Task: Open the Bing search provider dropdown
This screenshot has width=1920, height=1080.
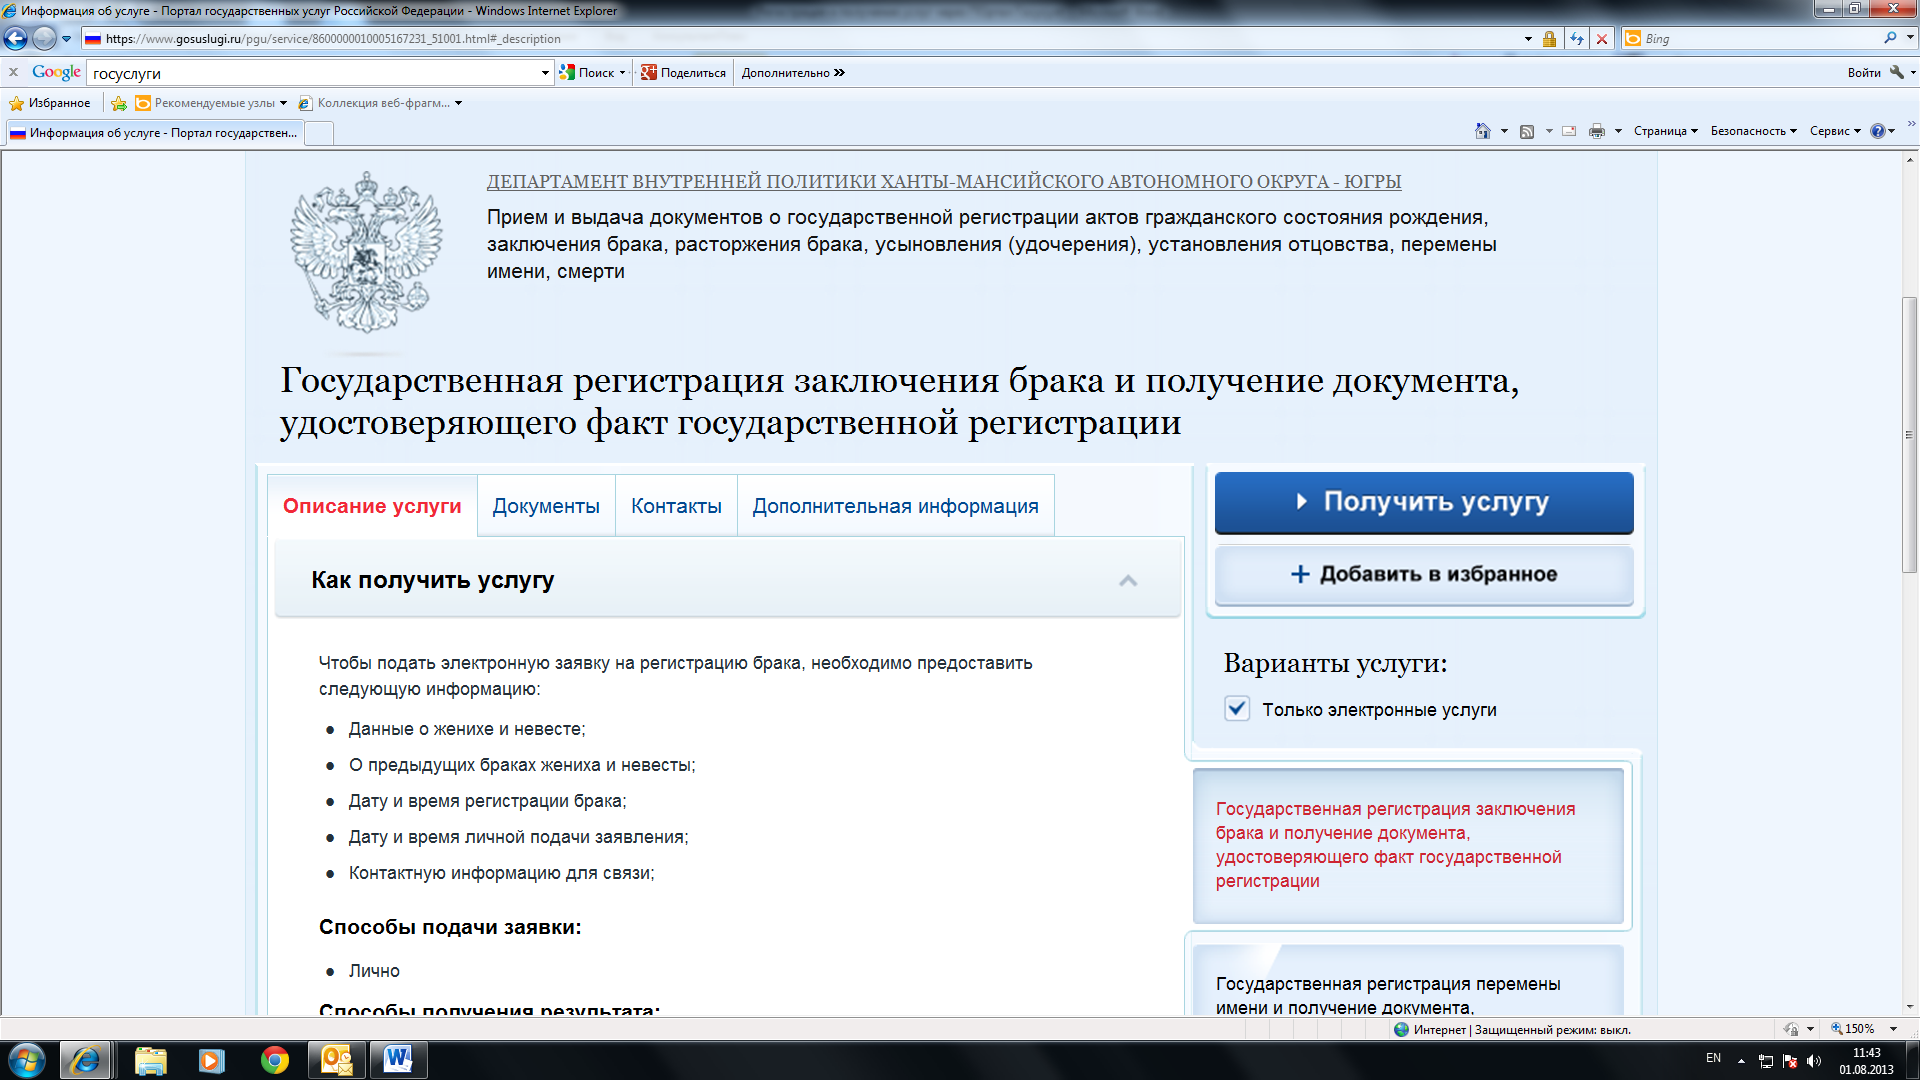Action: 1910,38
